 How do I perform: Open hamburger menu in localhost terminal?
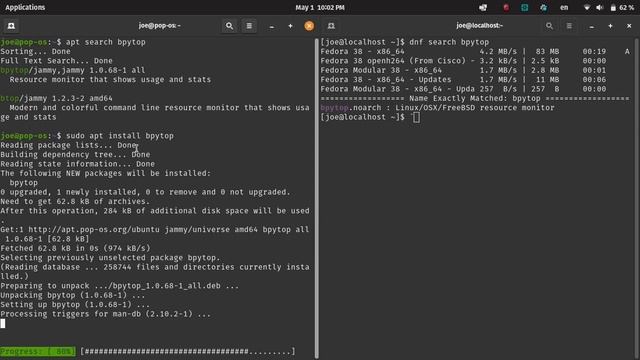point(569,26)
